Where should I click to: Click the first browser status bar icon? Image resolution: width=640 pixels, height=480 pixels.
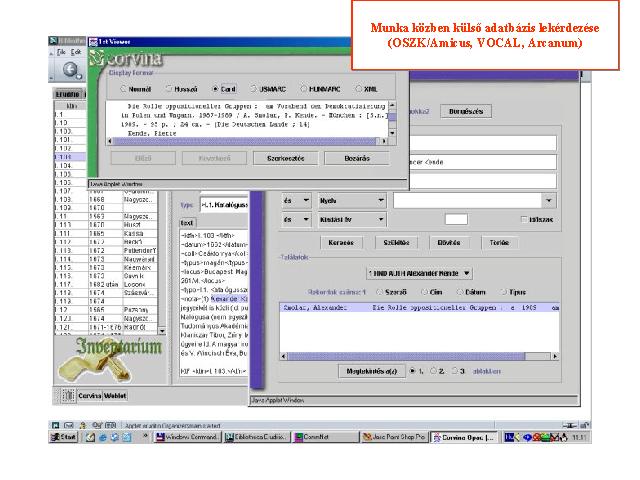56,425
